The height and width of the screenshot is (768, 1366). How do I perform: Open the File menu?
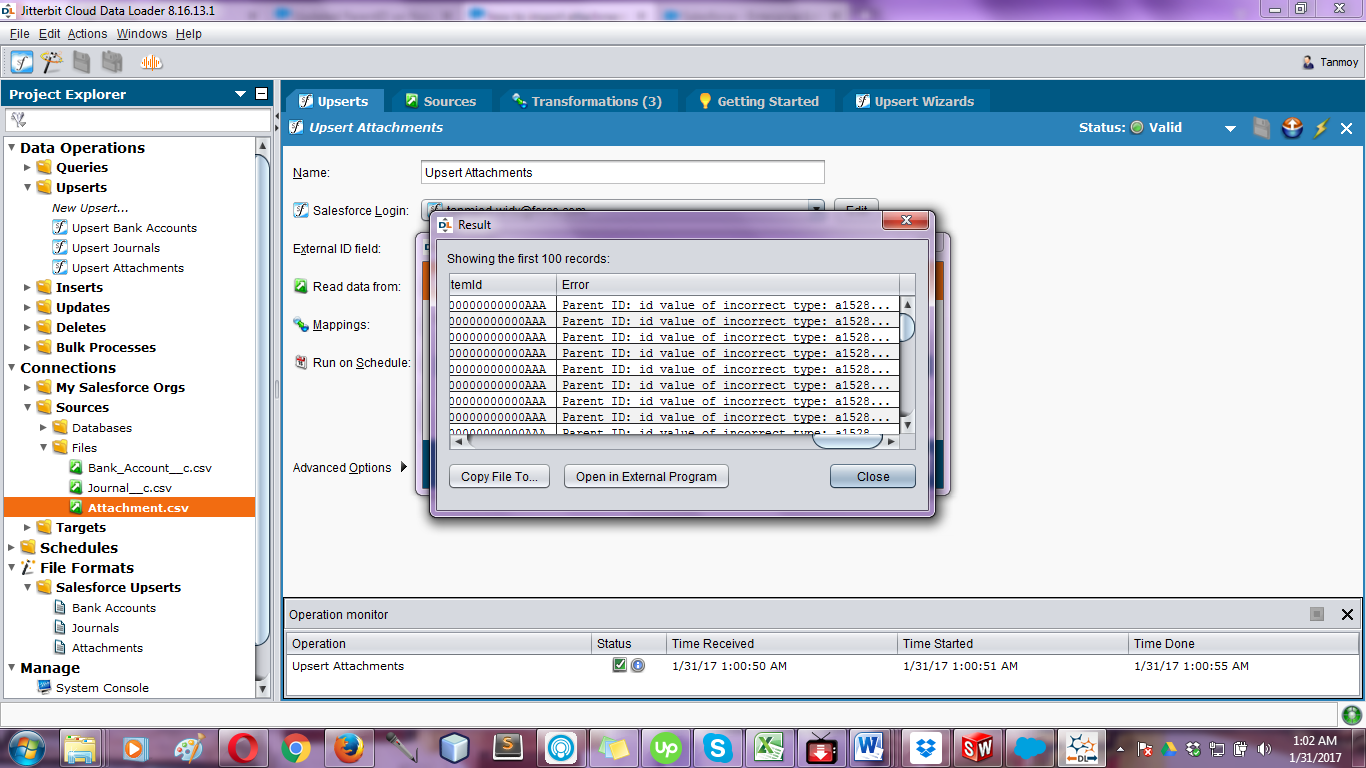pos(20,33)
